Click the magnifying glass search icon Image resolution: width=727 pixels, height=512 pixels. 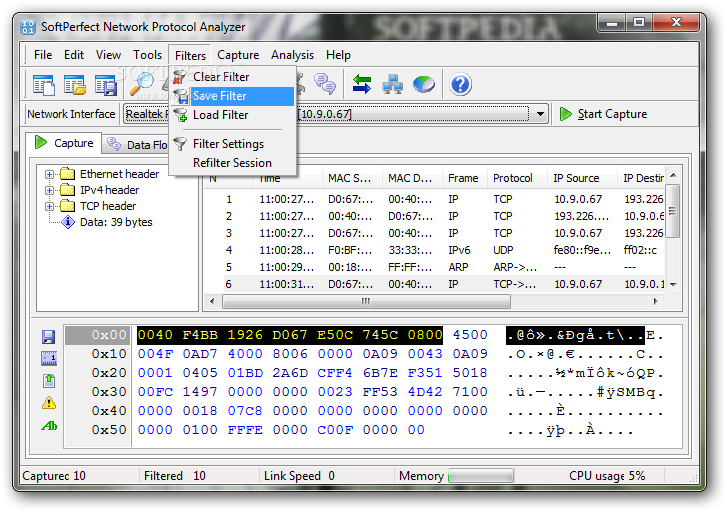pyautogui.click(x=142, y=84)
